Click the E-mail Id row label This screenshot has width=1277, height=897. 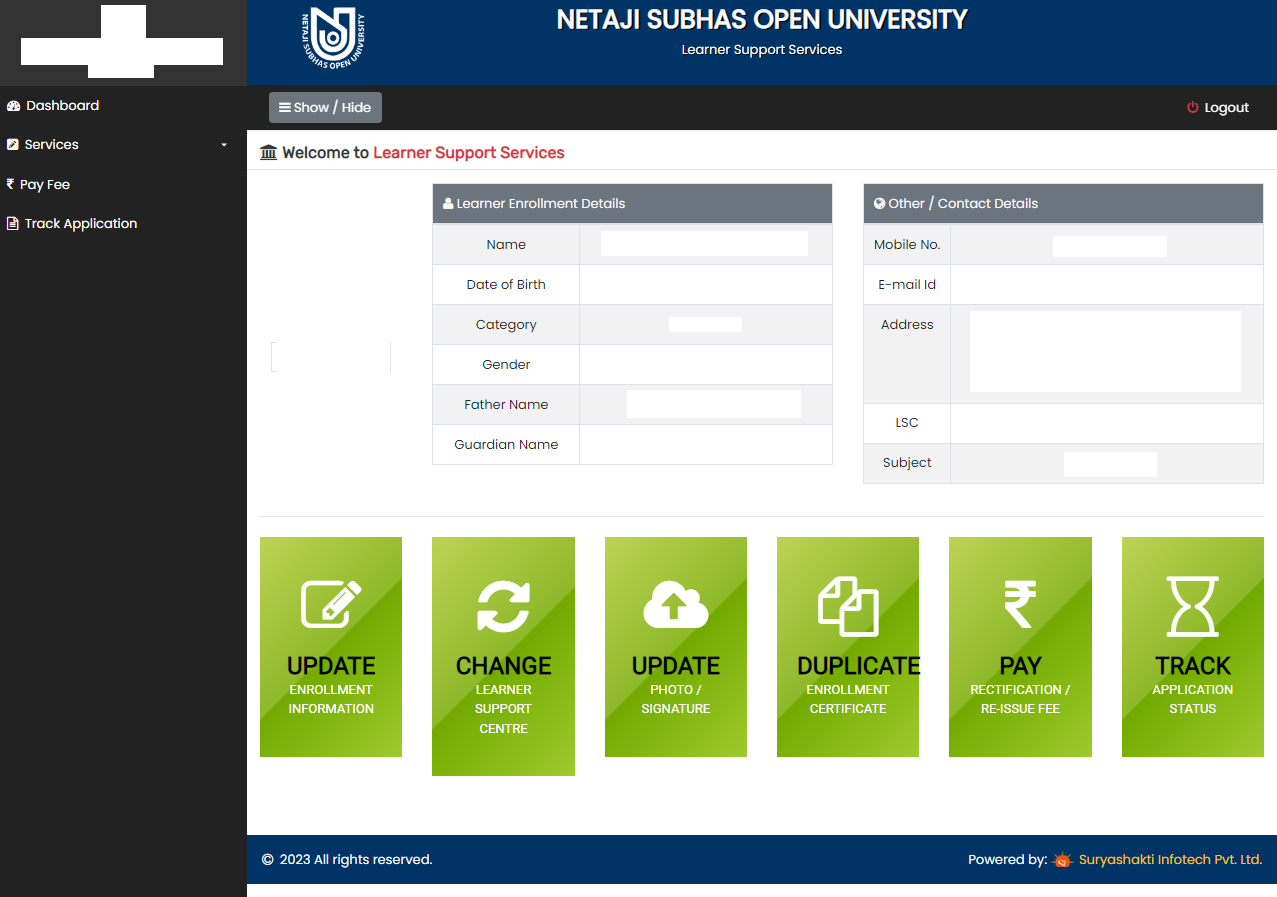point(907,285)
